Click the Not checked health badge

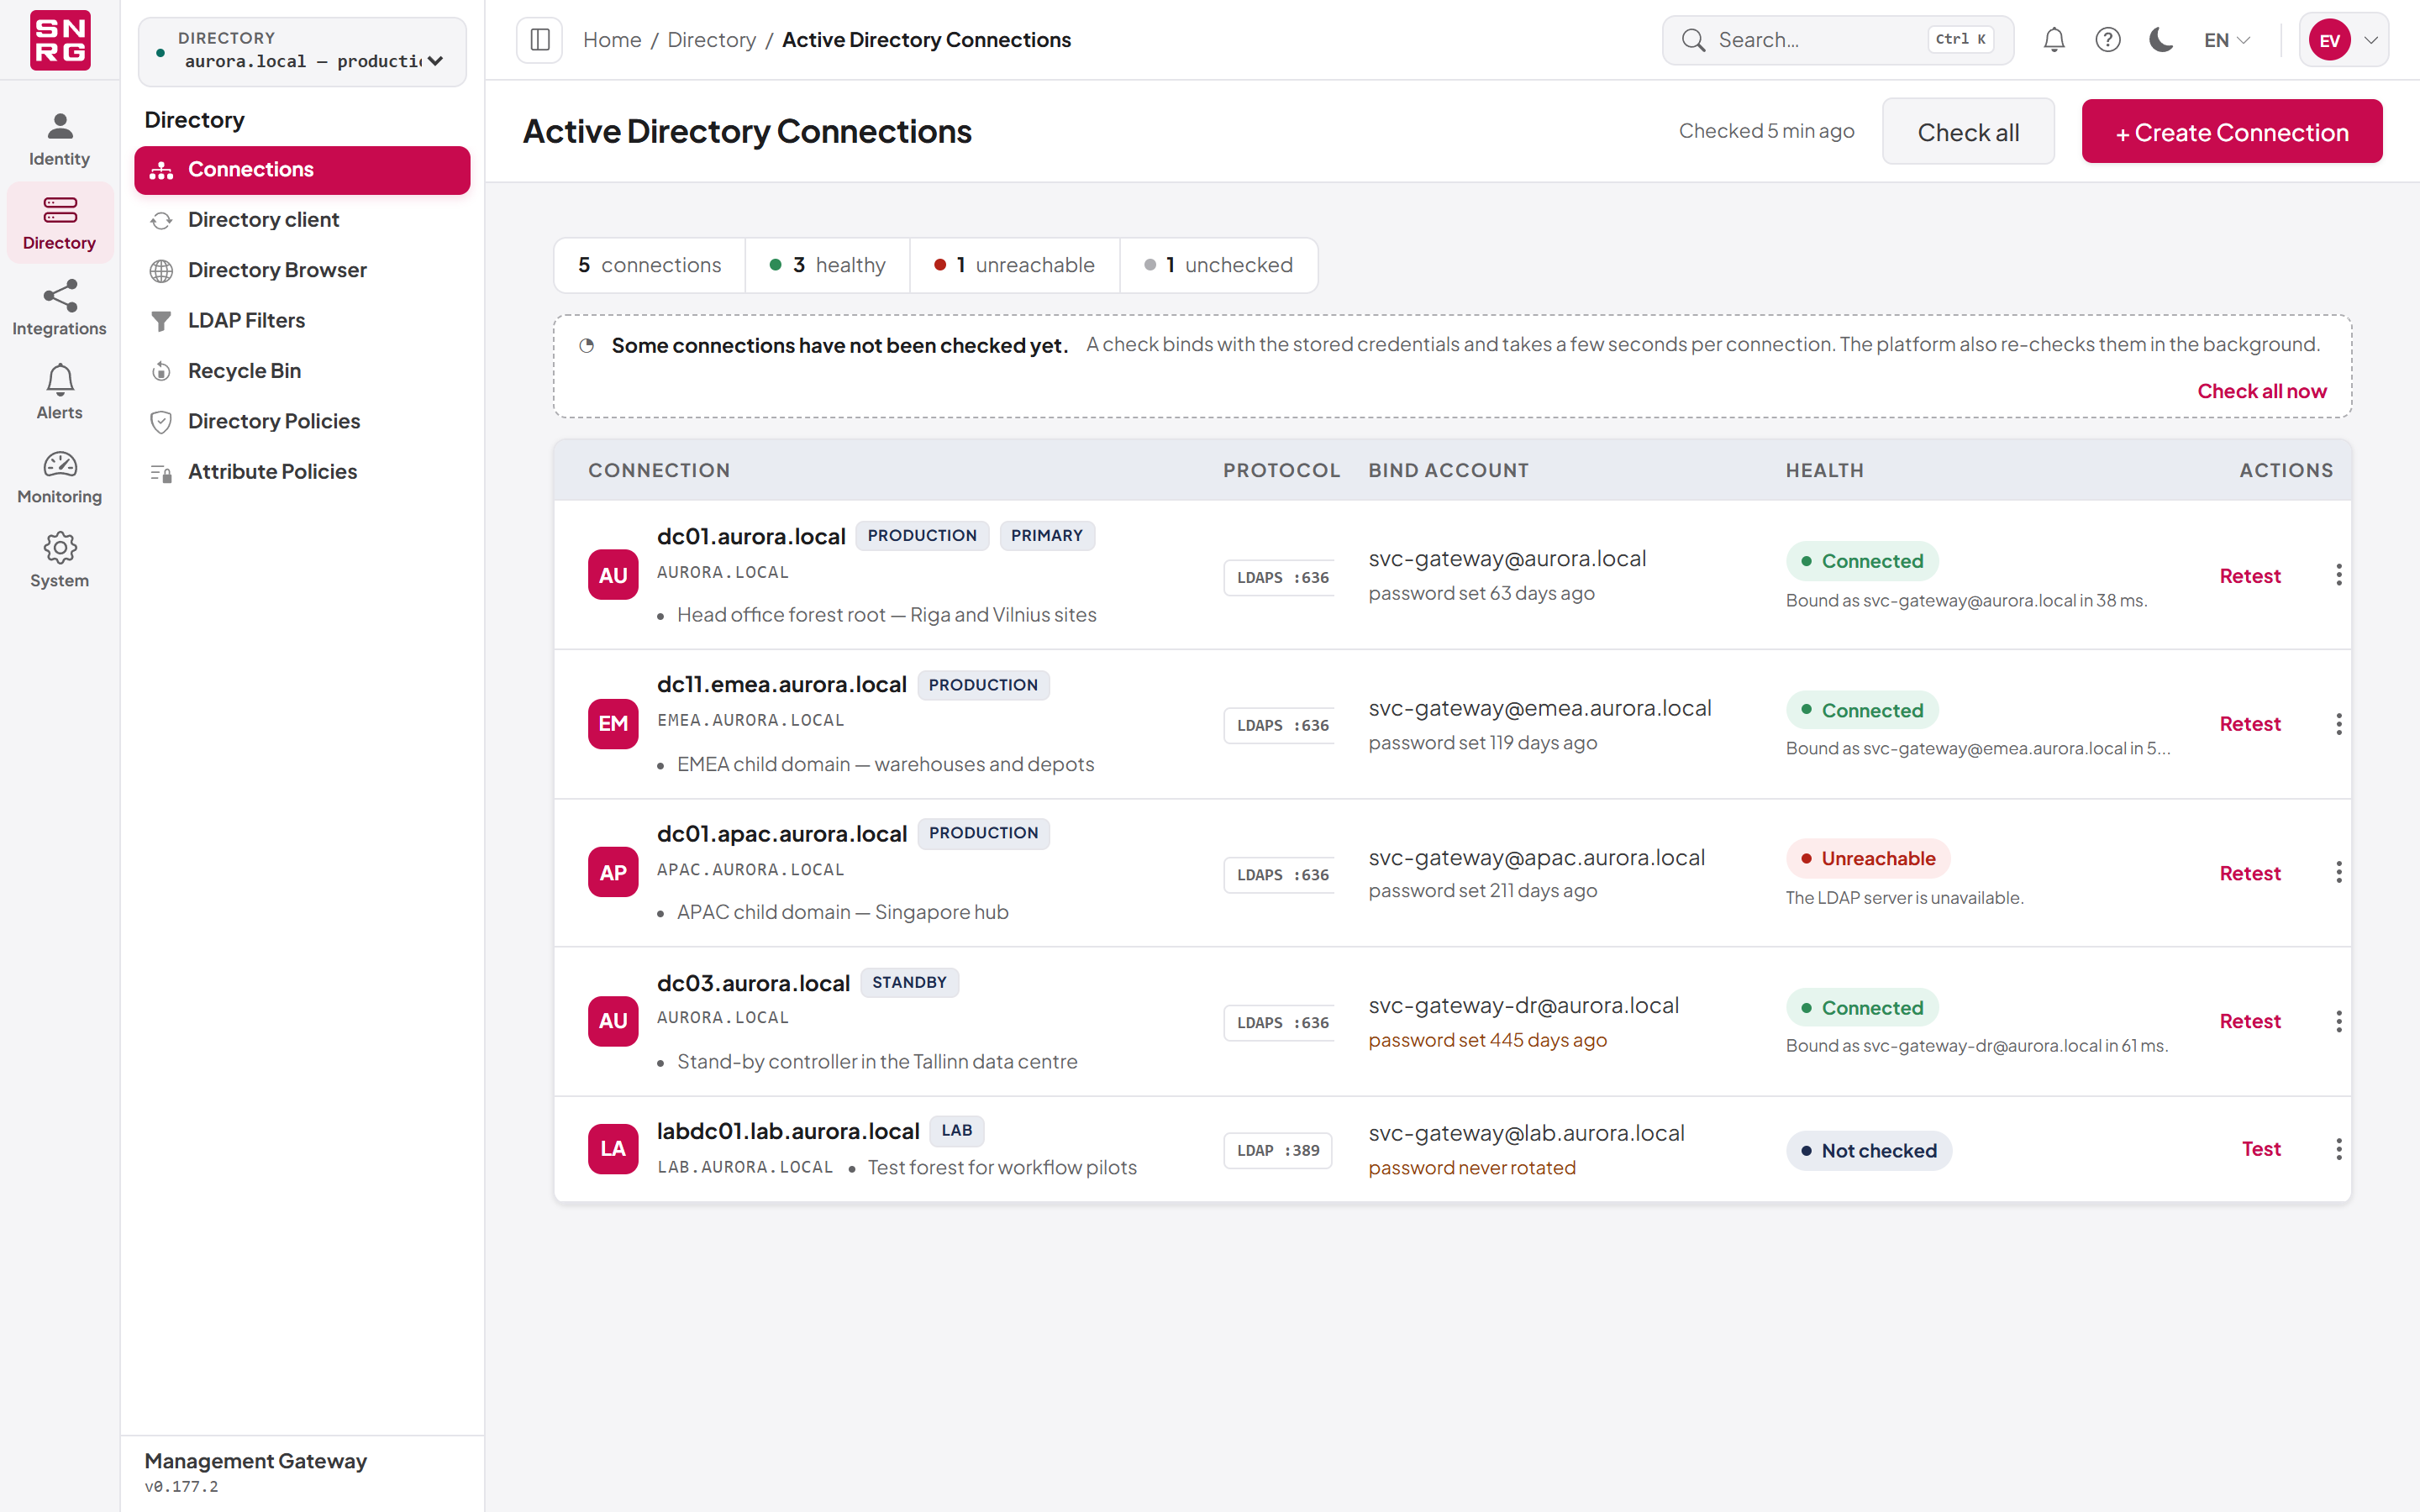point(1869,1150)
